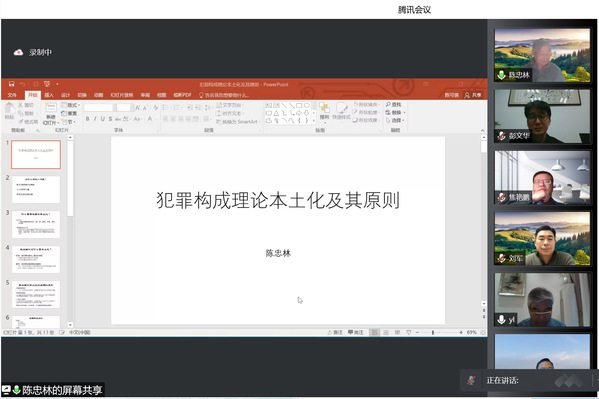
Task: Click the save icon in PowerPoint's quick access toolbar
Action: [x=11, y=84]
